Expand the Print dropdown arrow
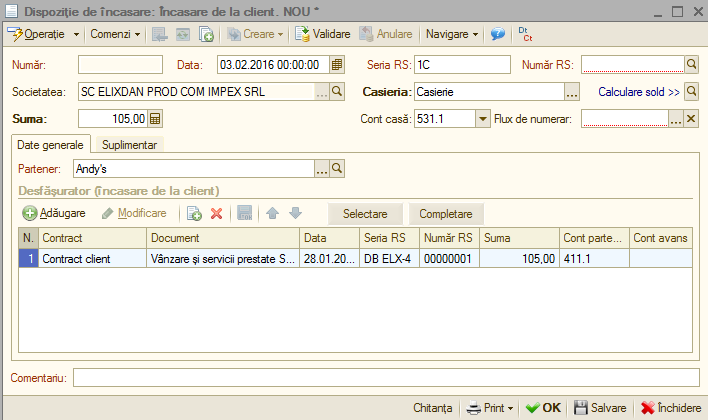This screenshot has width=708, height=420. 510,408
